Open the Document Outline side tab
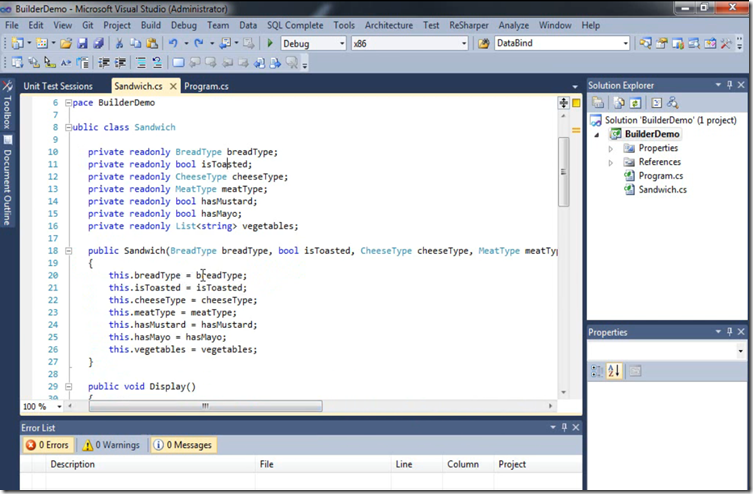Image resolution: width=753 pixels, height=494 pixels. pos(7,181)
